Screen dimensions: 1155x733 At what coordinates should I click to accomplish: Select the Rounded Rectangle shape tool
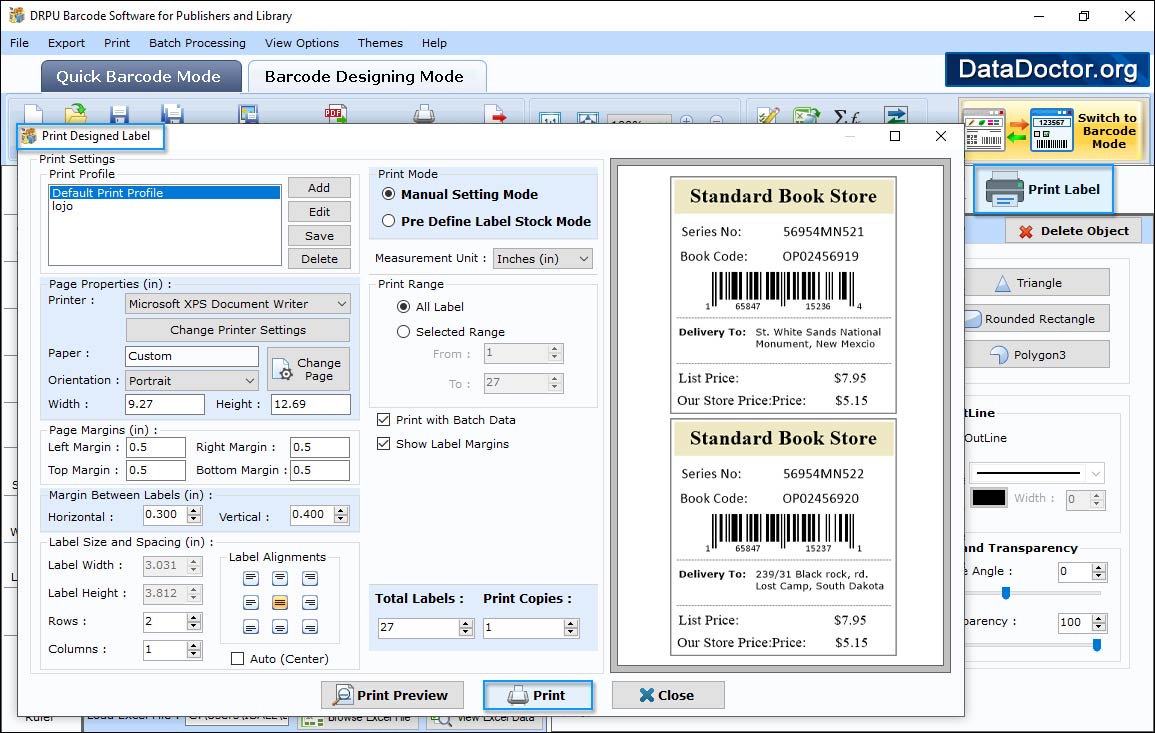pyautogui.click(x=1037, y=319)
